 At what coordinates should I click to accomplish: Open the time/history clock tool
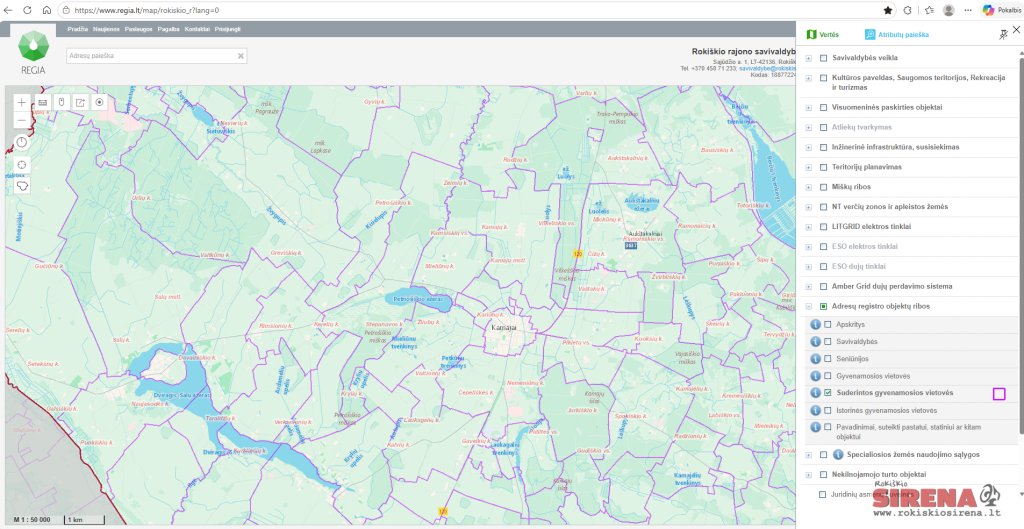22,142
